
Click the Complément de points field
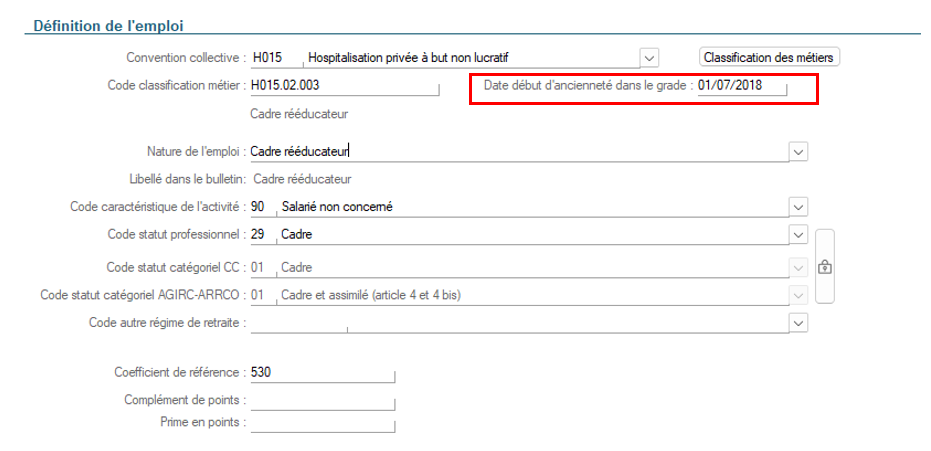(322, 401)
